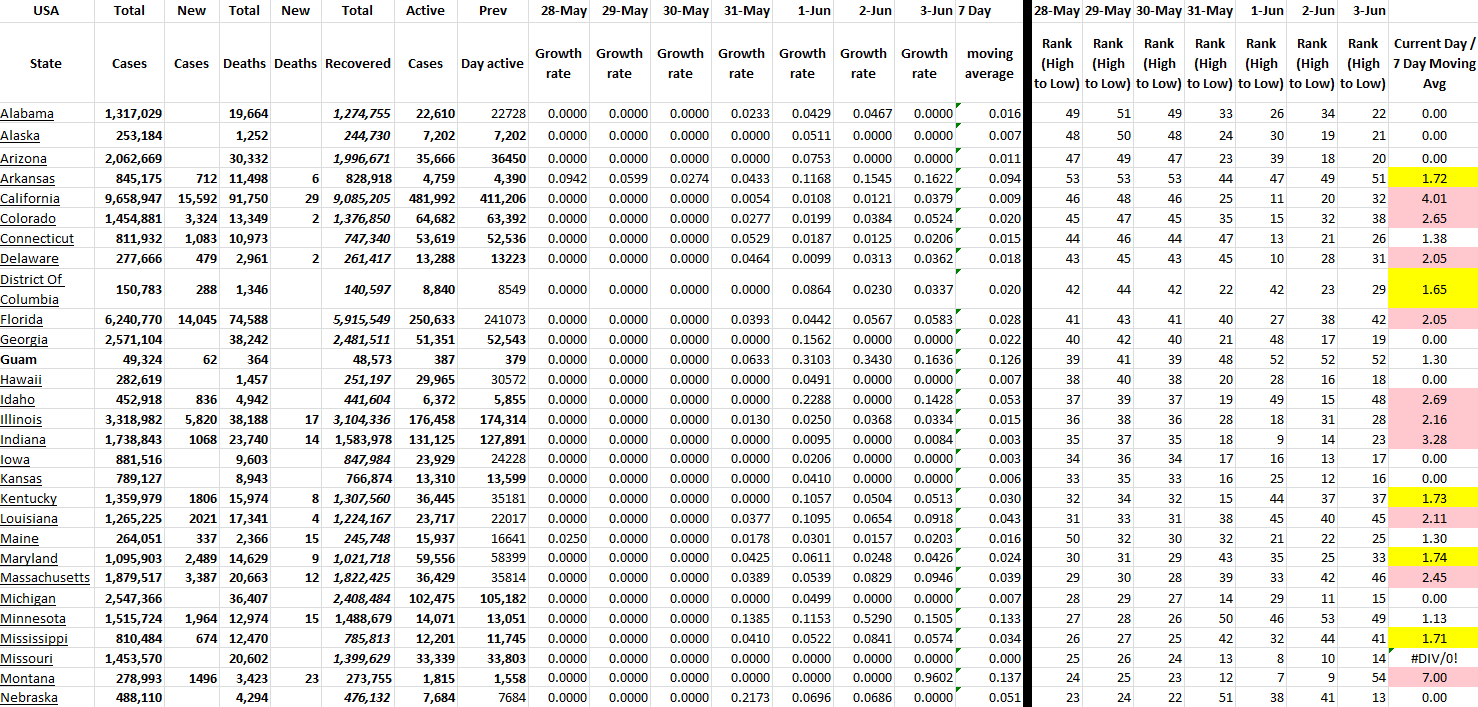Follow the Florida state link

[21, 320]
